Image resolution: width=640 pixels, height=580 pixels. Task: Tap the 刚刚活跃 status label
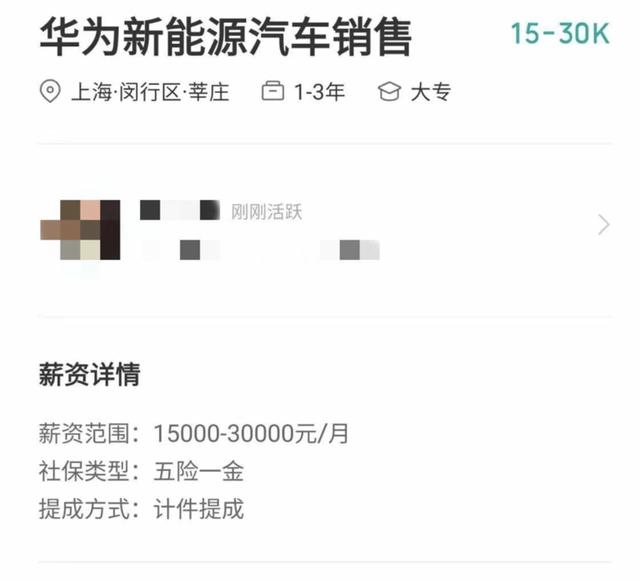click(x=267, y=212)
